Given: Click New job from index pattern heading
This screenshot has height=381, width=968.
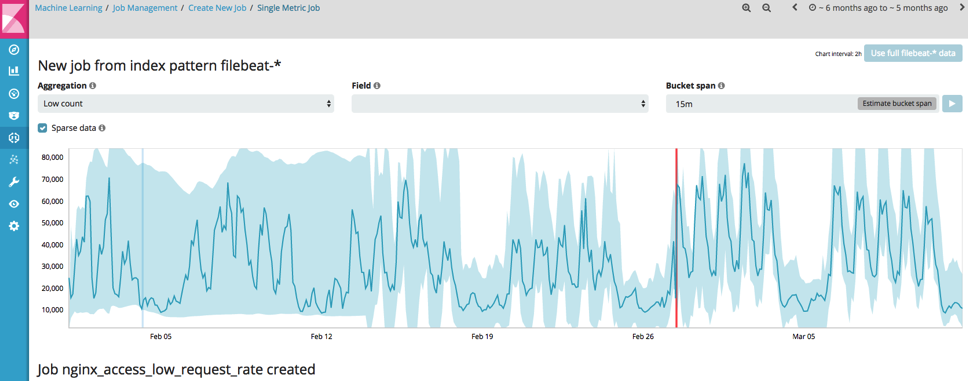Looking at the screenshot, I should pos(159,65).
